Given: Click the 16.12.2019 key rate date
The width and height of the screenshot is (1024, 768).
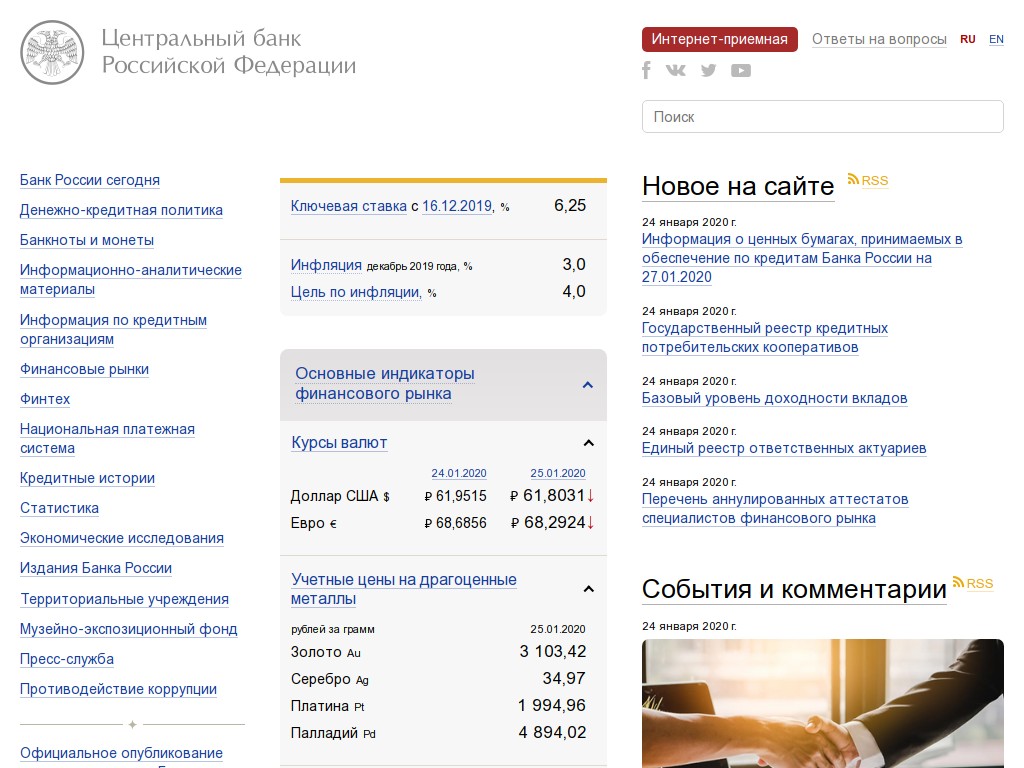Looking at the screenshot, I should [x=457, y=206].
